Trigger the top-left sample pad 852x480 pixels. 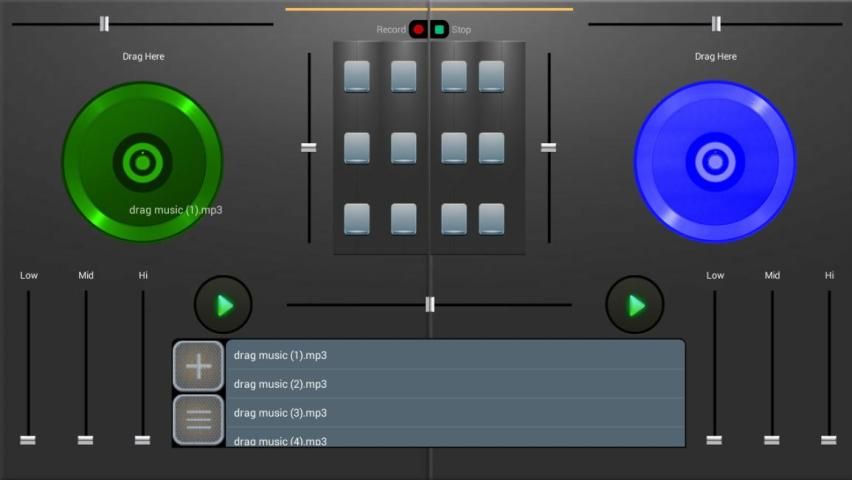click(357, 76)
